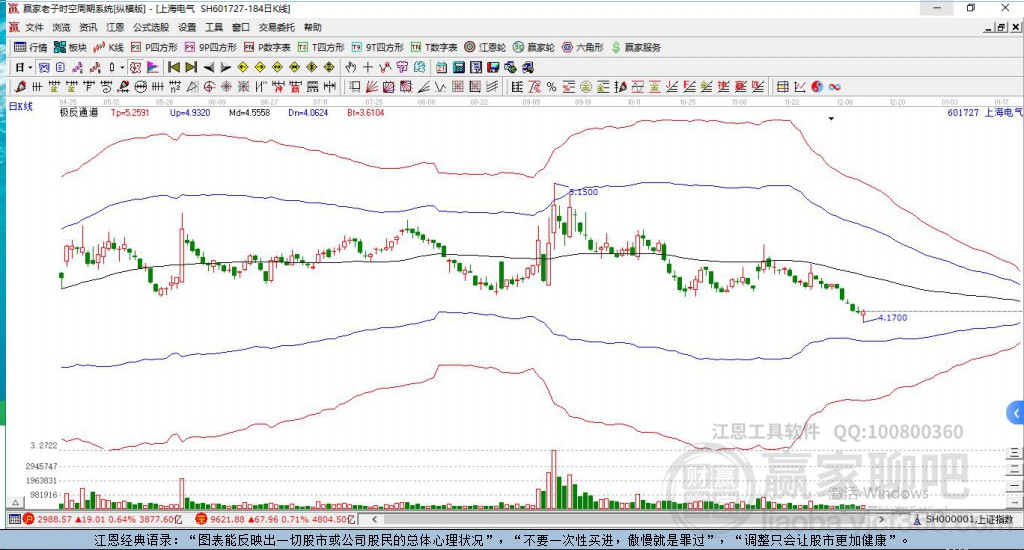1024x550 pixels.
Task: Click the red floppy save icon
Action: (493, 67)
